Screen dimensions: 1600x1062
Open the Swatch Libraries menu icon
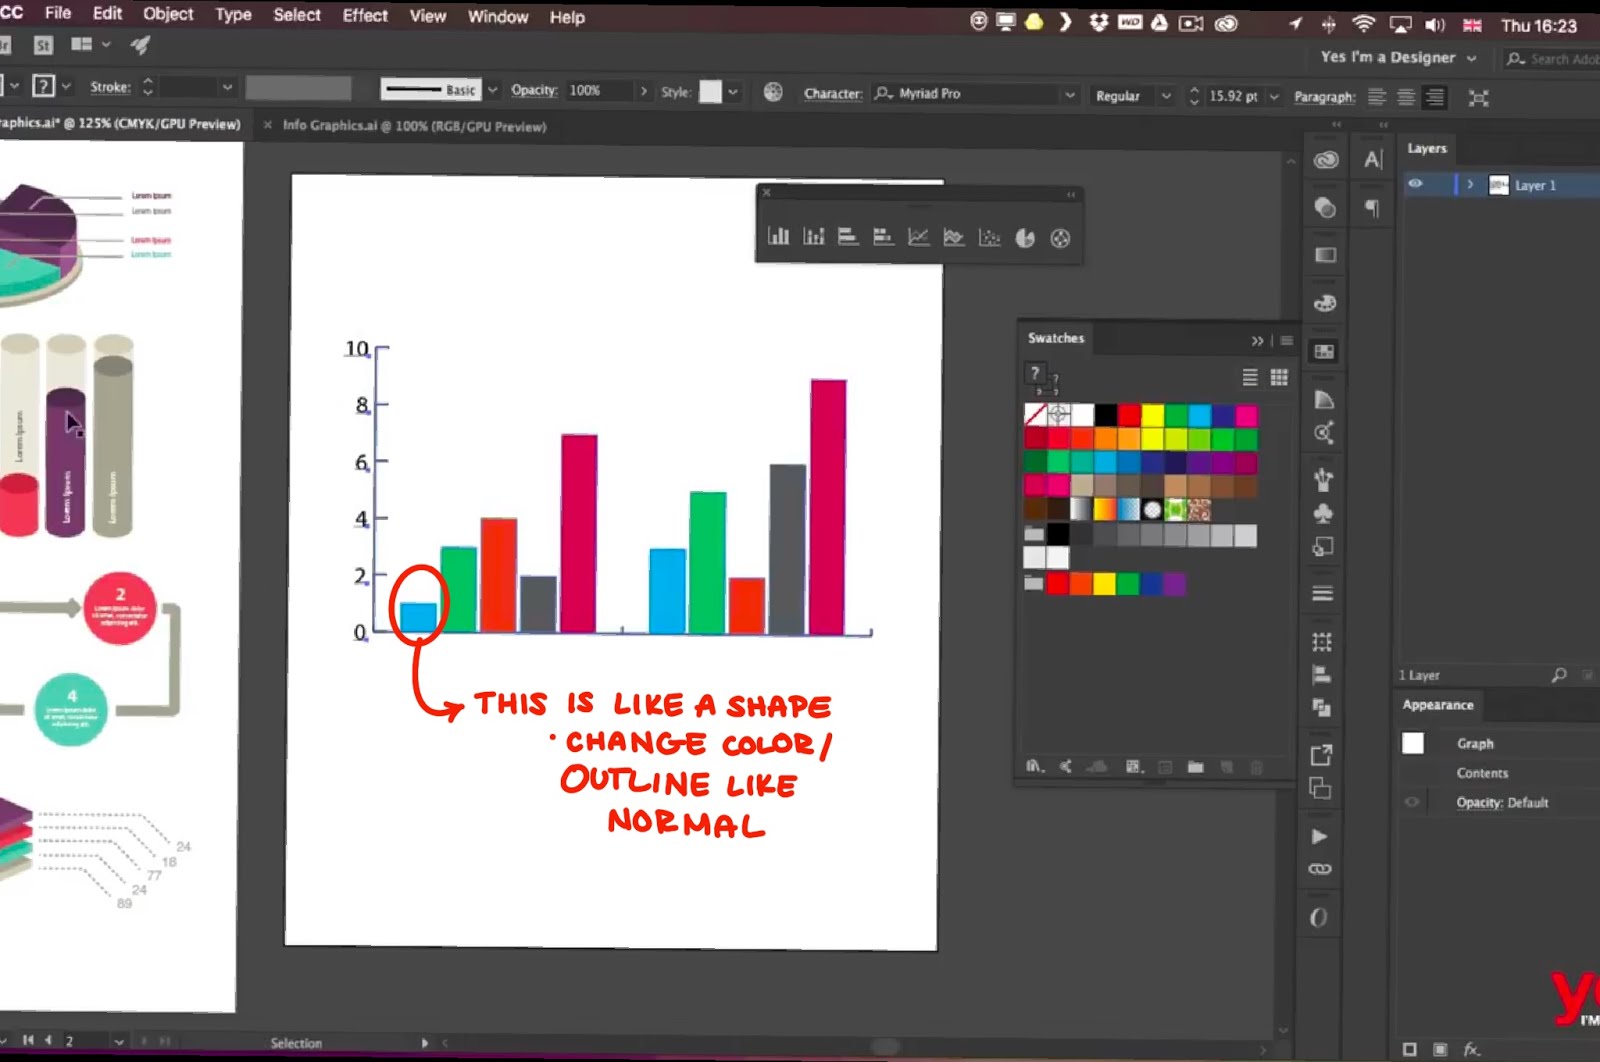[x=1033, y=766]
